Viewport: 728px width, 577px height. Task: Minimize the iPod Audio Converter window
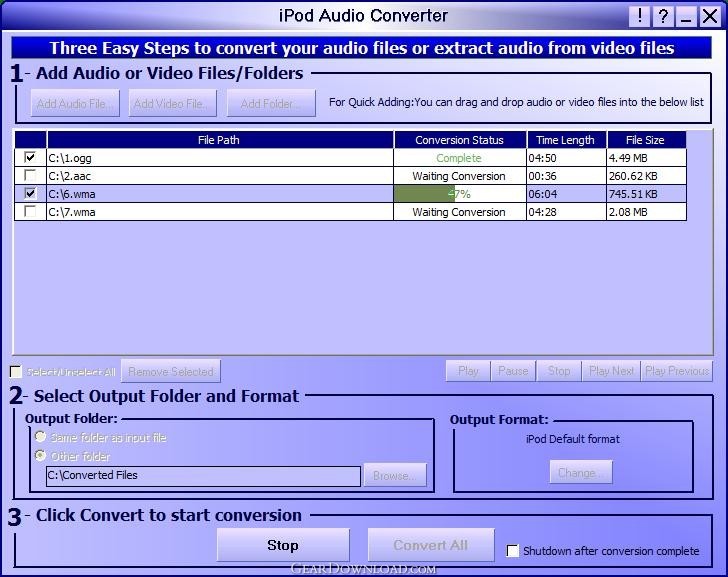point(686,17)
